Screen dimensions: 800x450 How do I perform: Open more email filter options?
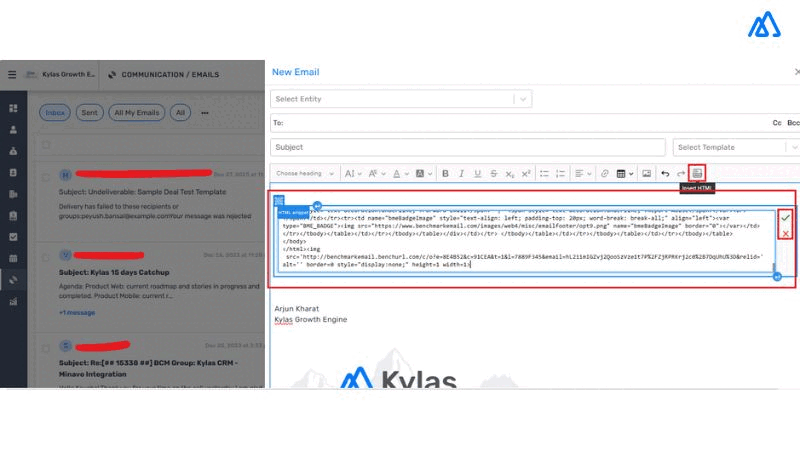point(205,113)
